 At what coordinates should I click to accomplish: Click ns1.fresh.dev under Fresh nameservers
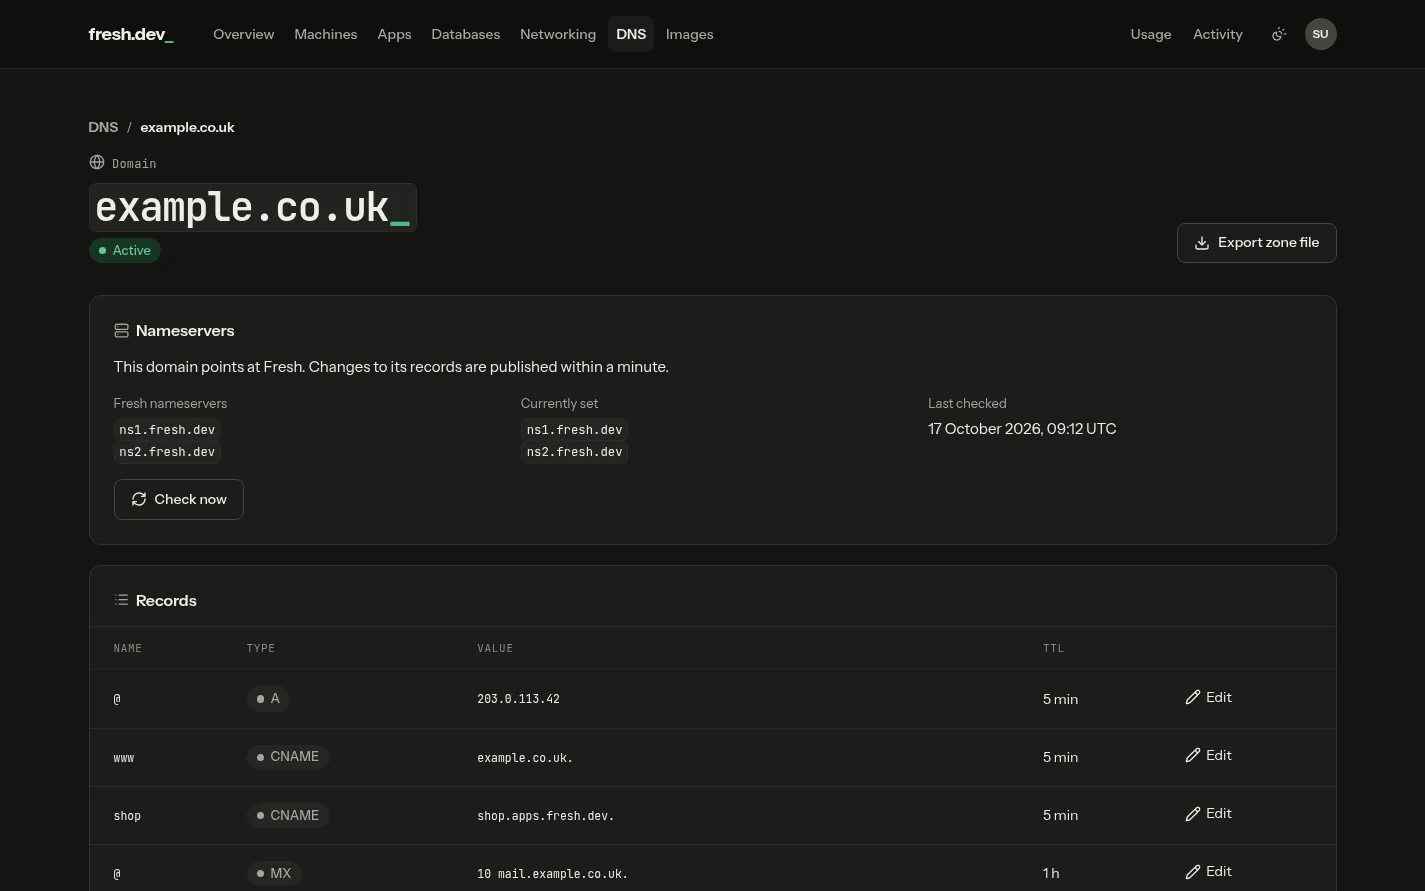[x=167, y=430]
